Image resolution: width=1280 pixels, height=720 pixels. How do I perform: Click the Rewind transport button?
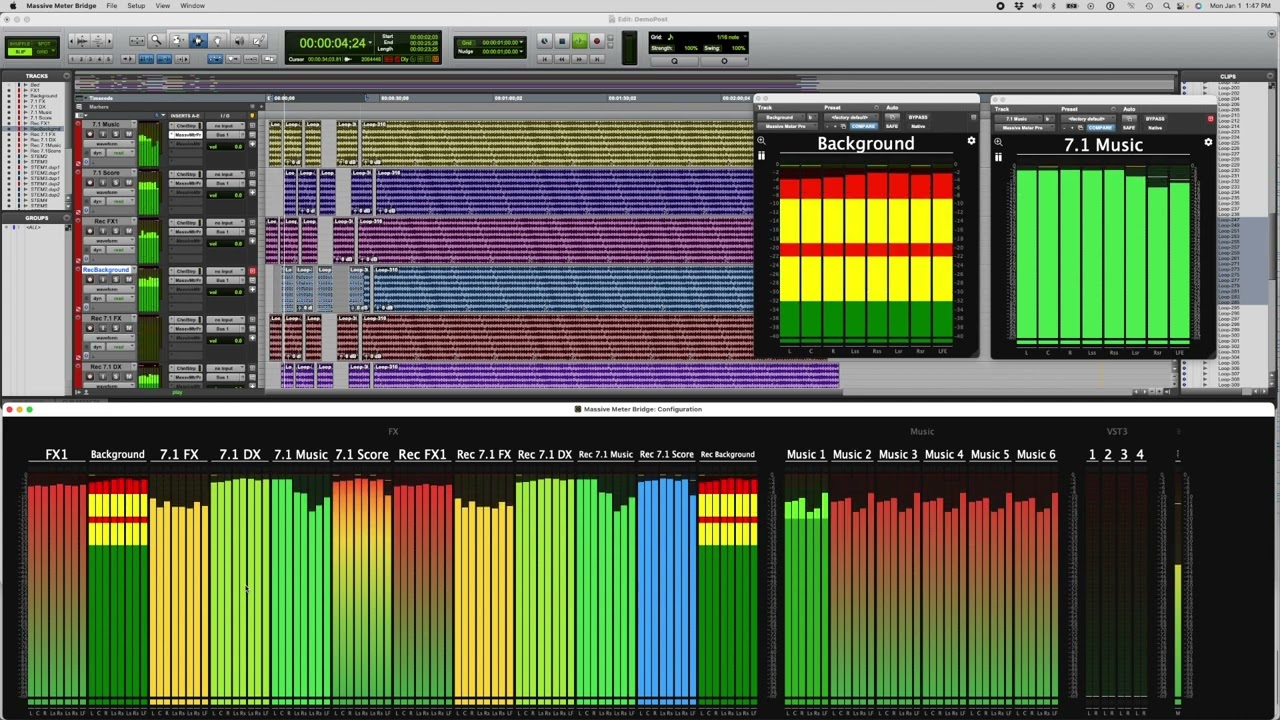562,59
